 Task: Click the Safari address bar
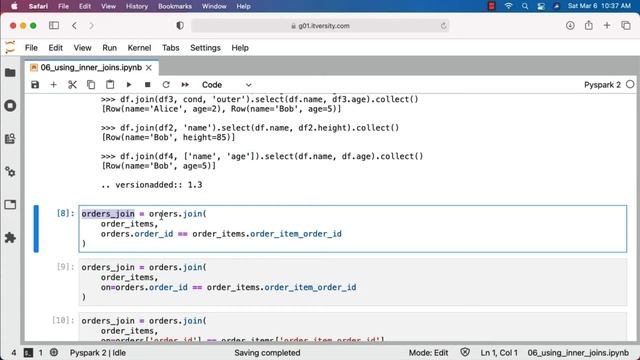click(320, 26)
